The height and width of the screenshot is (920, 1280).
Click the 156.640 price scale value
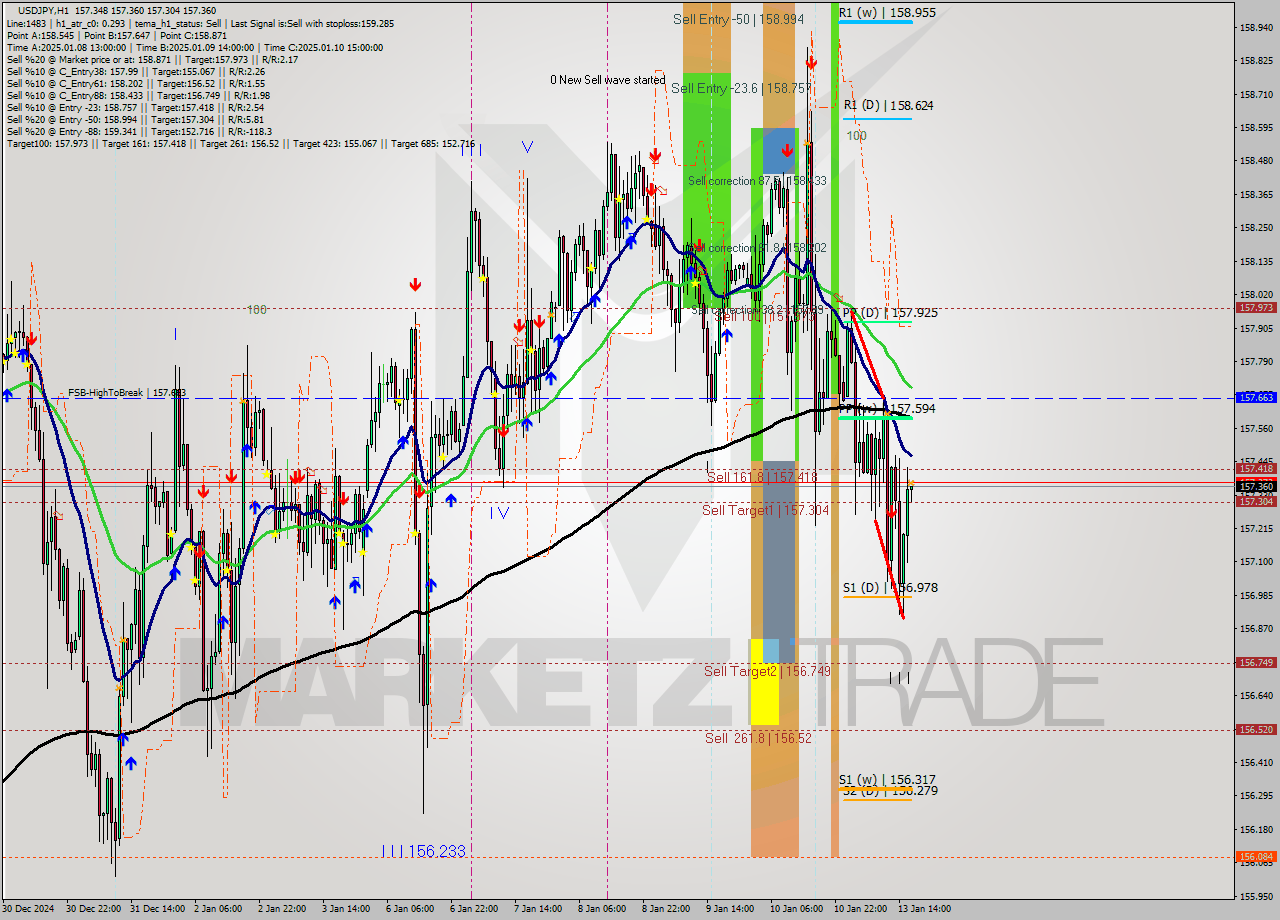(x=1256, y=695)
